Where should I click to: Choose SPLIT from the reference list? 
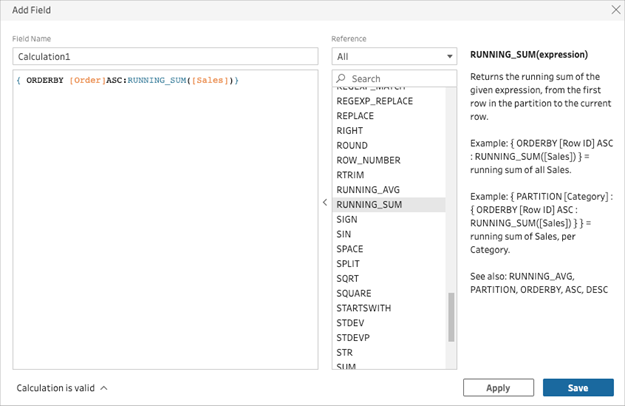tap(389, 264)
